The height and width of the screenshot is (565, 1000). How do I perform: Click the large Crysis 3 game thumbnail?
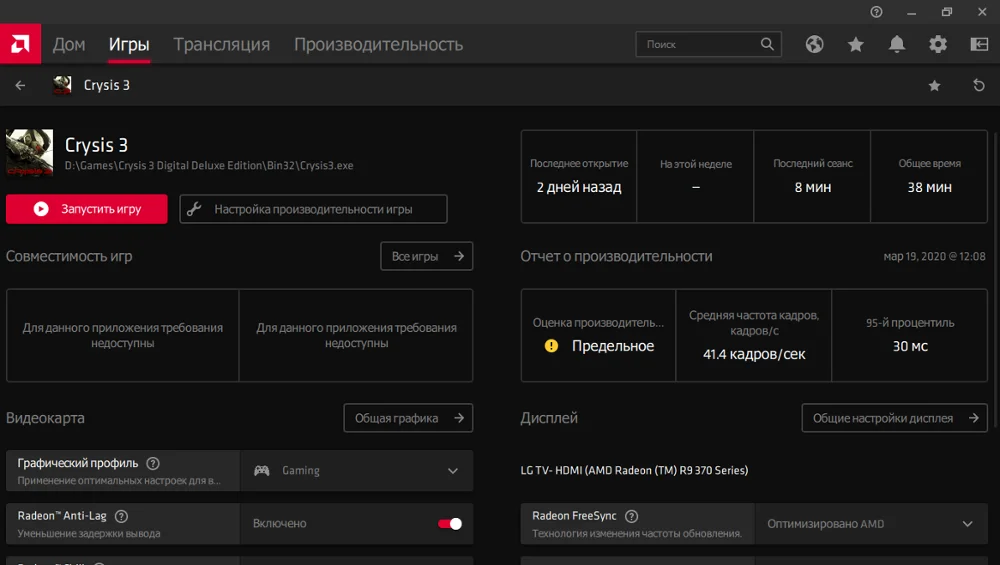tap(29, 152)
